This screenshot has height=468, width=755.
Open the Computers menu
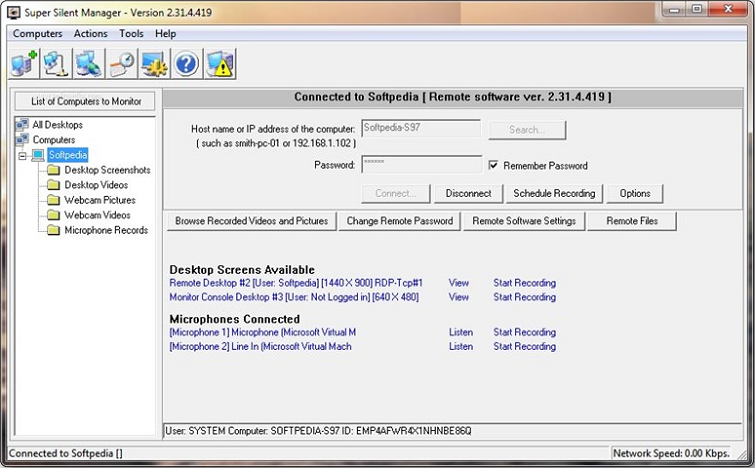tap(37, 33)
